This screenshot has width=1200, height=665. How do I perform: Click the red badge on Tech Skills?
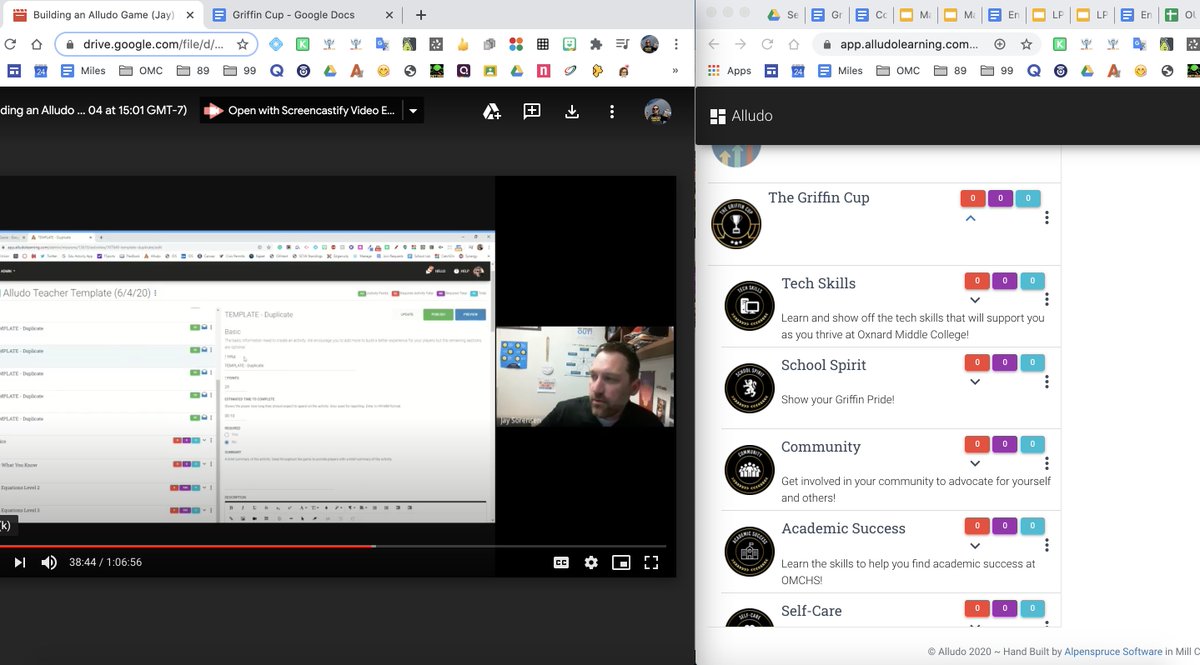[978, 281]
